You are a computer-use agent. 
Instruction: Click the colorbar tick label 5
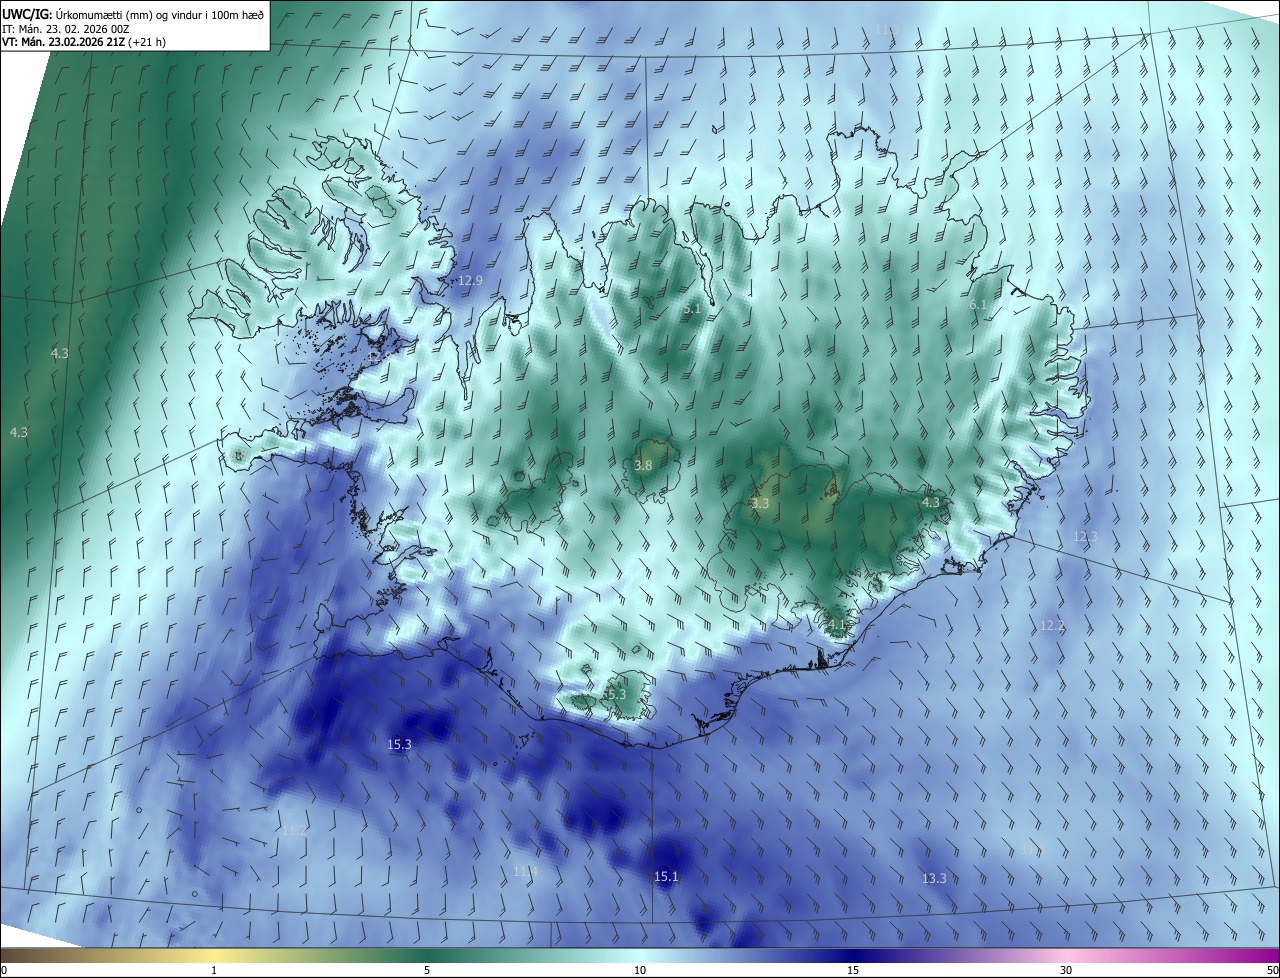click(x=427, y=970)
